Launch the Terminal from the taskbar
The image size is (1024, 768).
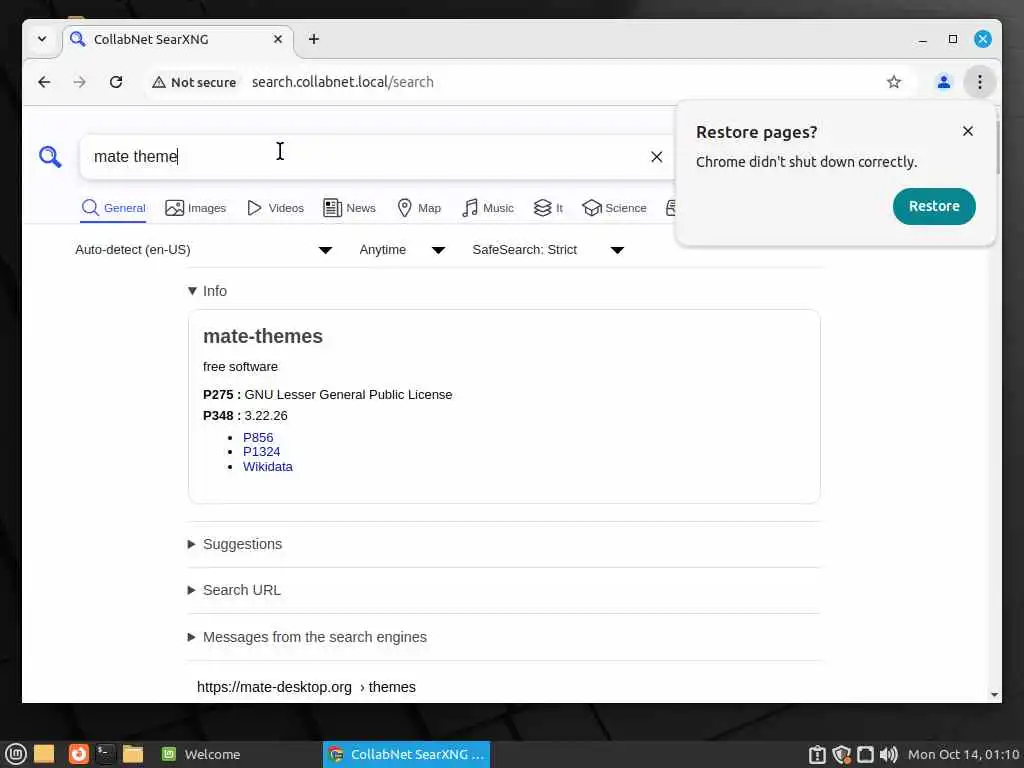(105, 754)
